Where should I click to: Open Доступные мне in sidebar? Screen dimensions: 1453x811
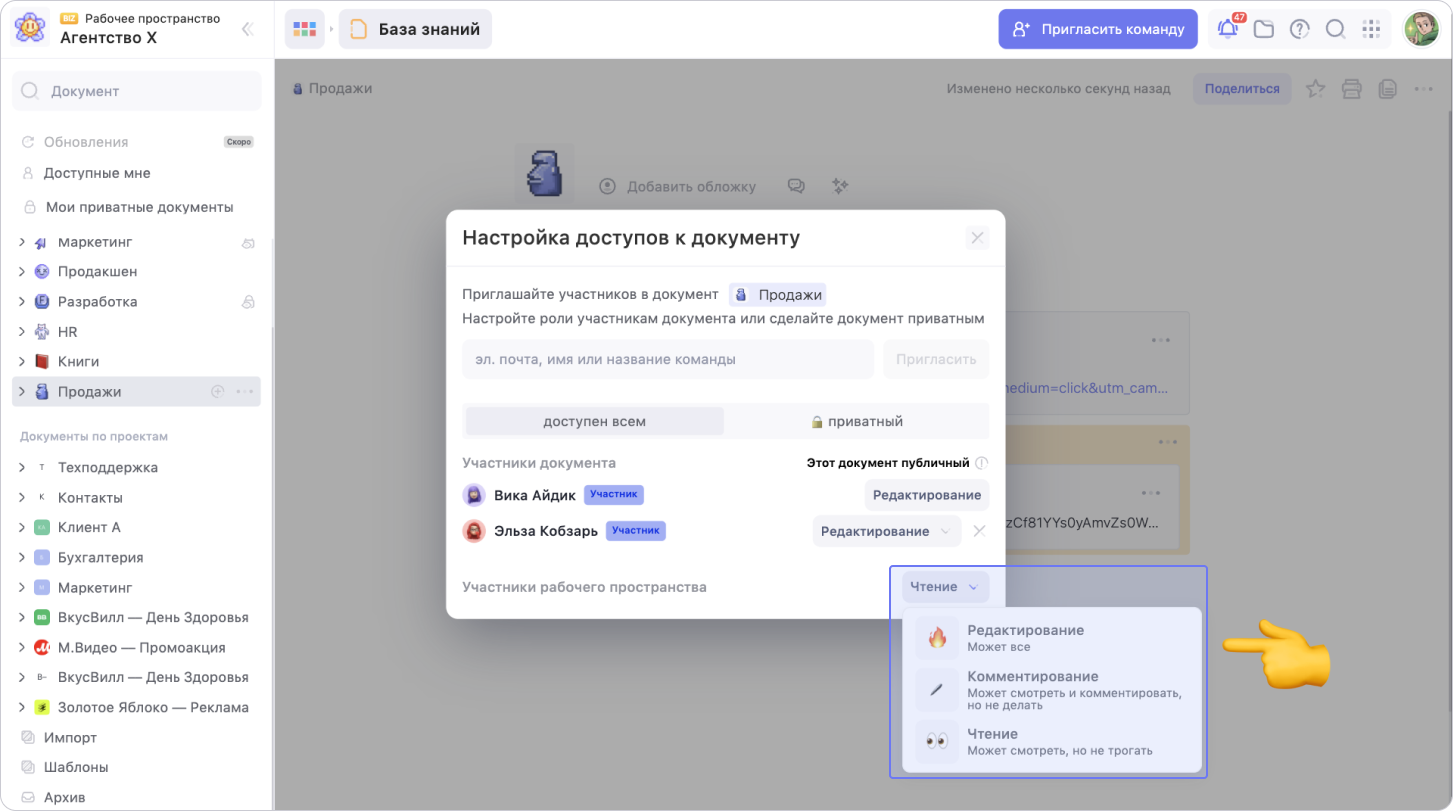tap(97, 173)
